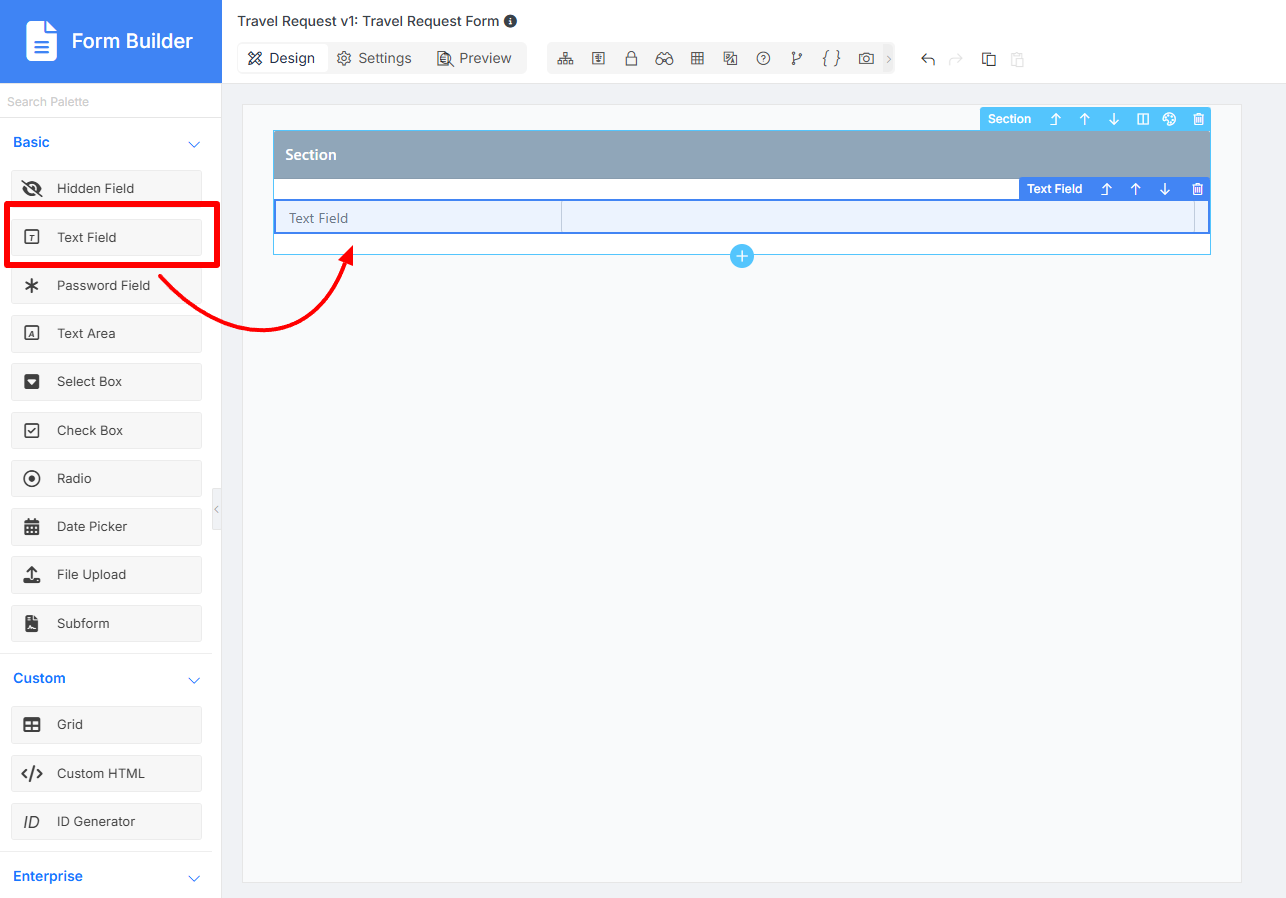Open the Section column layout icon
The width and height of the screenshot is (1286, 898).
(1142, 119)
